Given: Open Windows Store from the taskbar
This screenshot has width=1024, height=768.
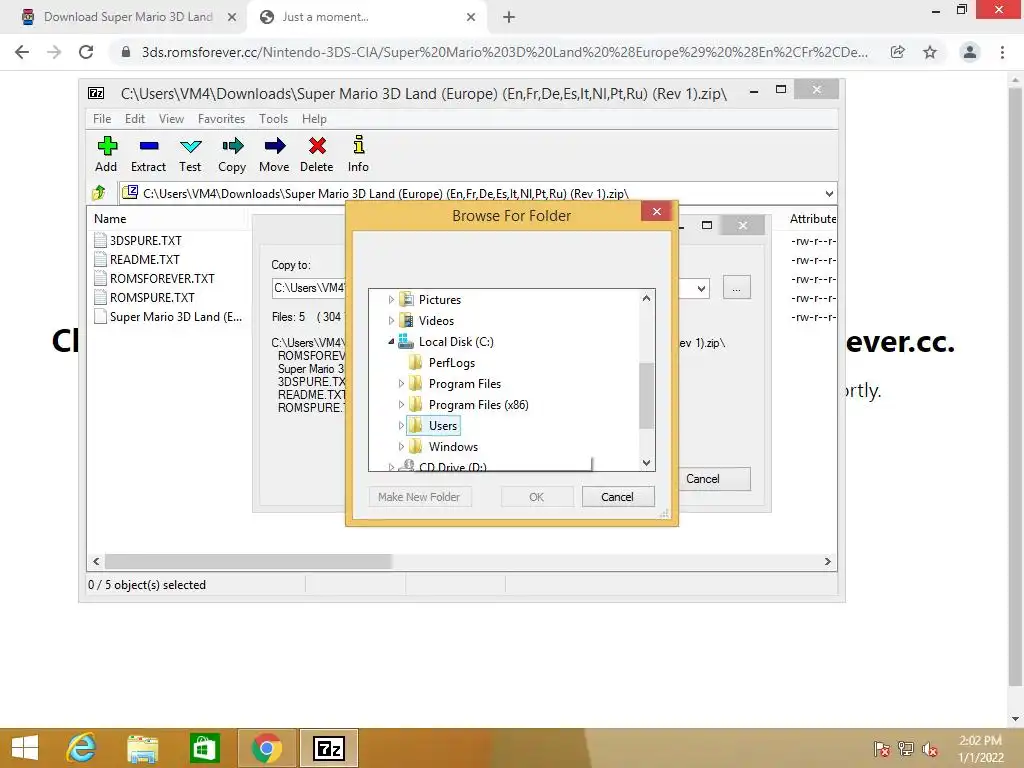Looking at the screenshot, I should tap(204, 748).
